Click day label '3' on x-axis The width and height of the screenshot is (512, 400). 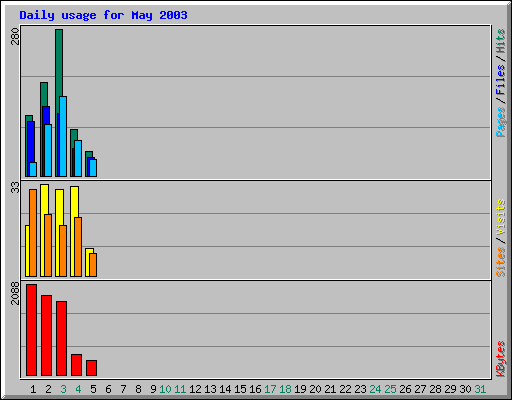(63, 389)
